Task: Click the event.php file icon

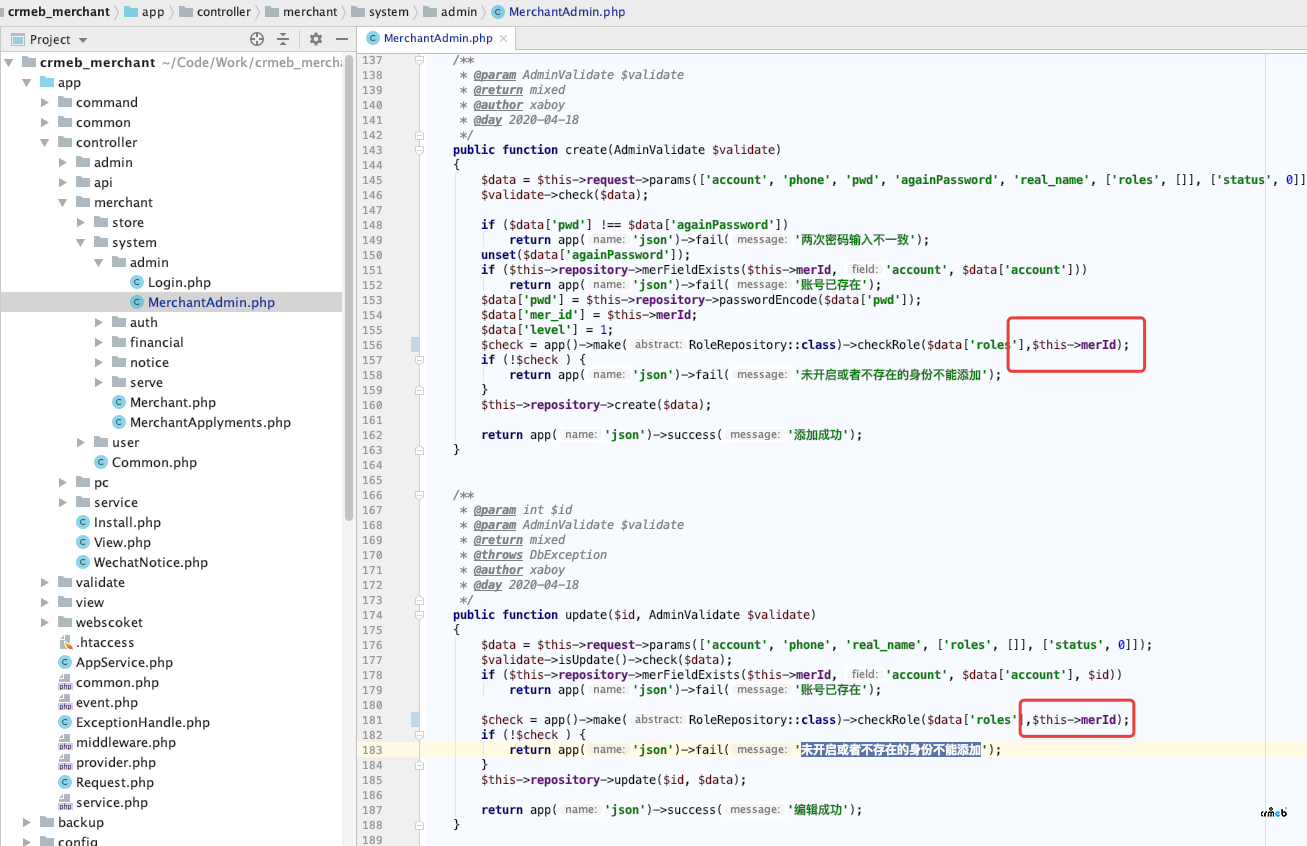Action: click(66, 702)
